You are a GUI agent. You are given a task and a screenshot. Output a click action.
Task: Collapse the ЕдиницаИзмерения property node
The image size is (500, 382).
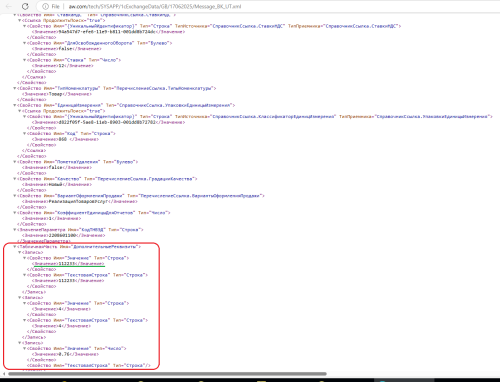coord(15,105)
